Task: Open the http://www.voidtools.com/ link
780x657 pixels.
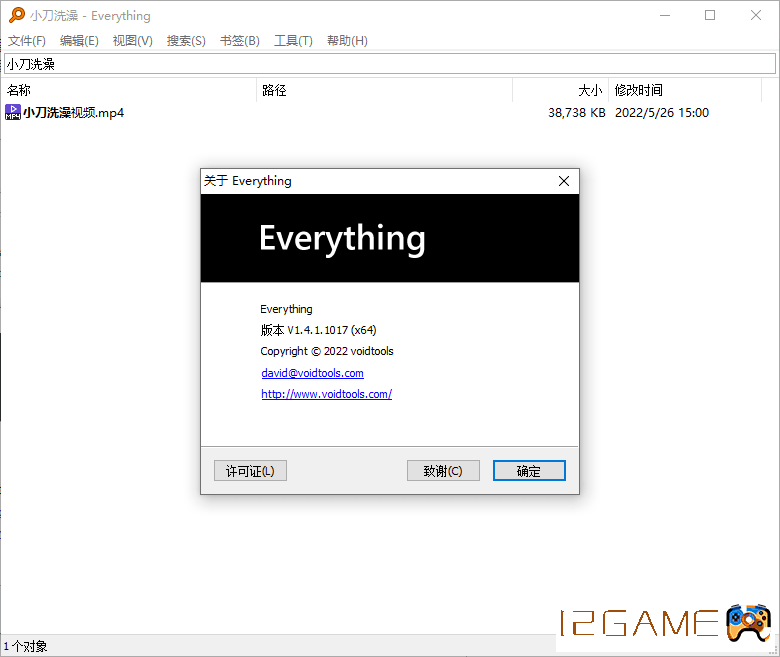Action: pyautogui.click(x=326, y=394)
